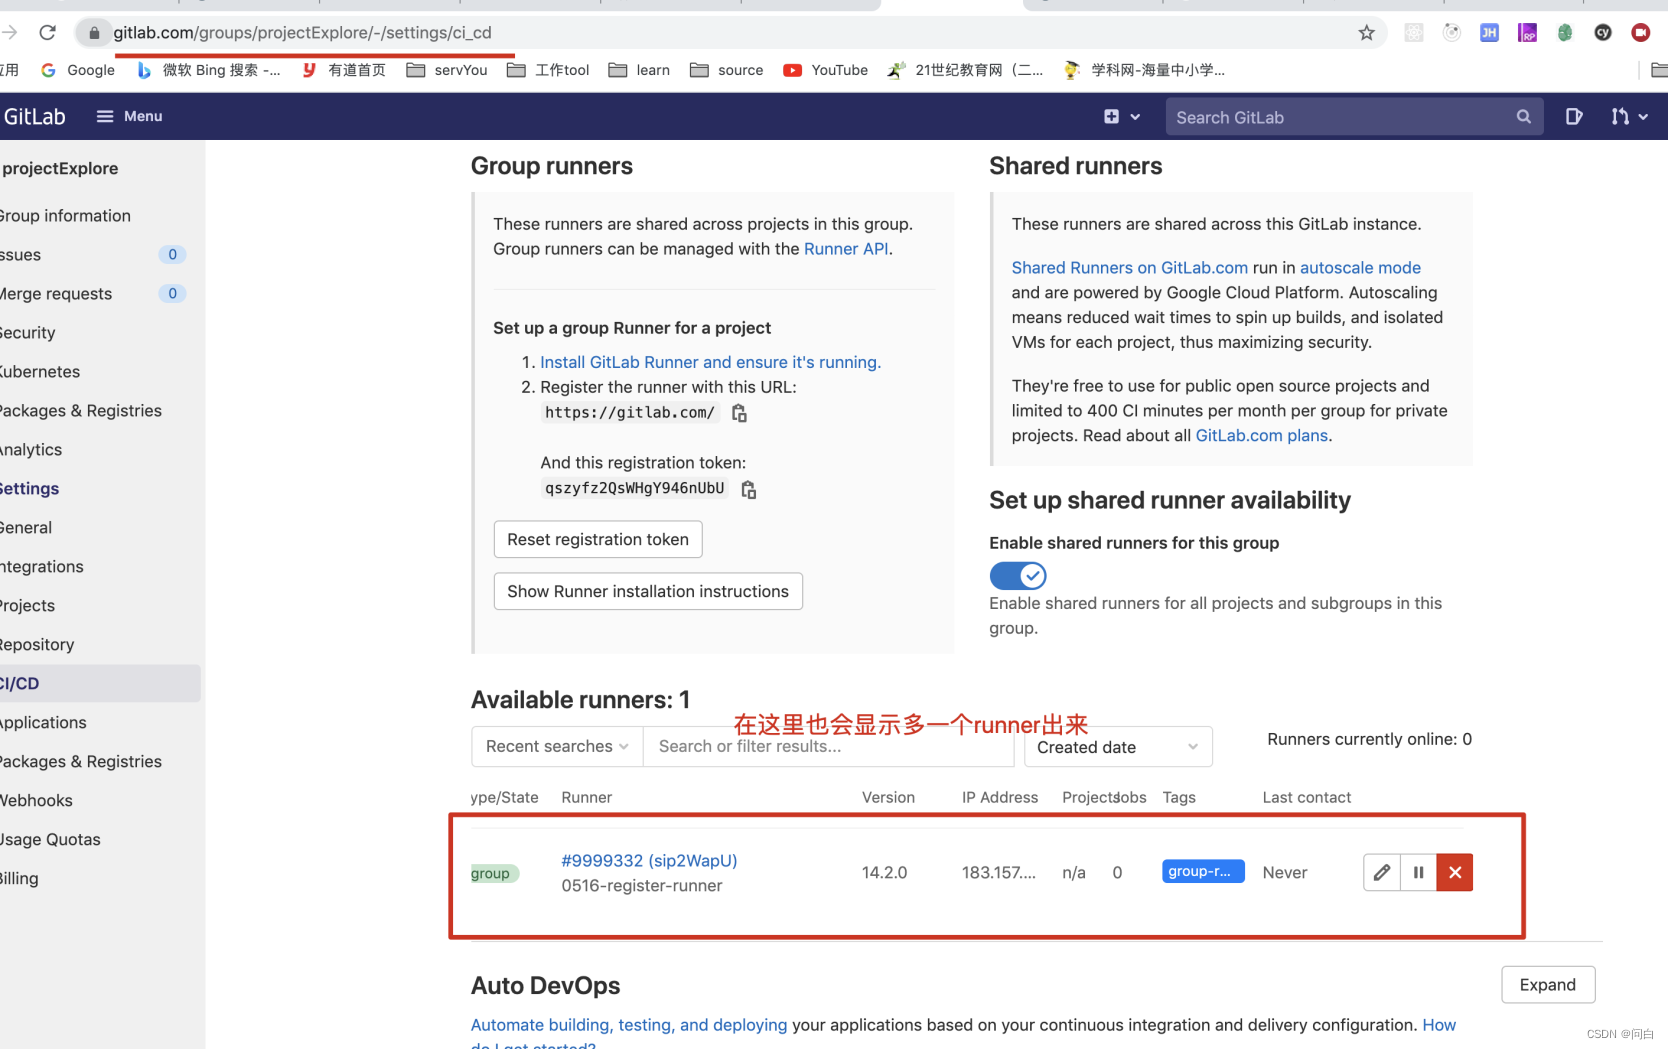Select Repository in Settings sidebar
Viewport: 1668px width, 1049px height.
(37, 645)
